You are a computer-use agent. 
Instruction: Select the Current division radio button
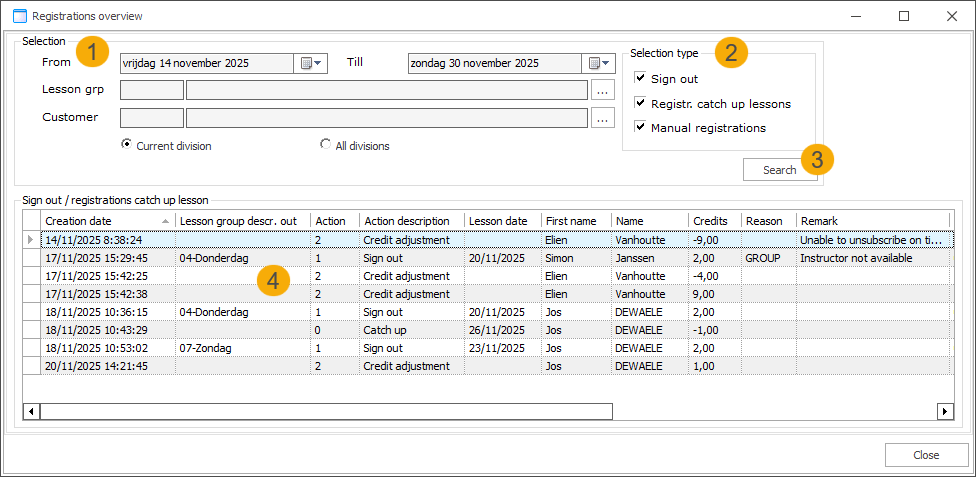(x=127, y=145)
